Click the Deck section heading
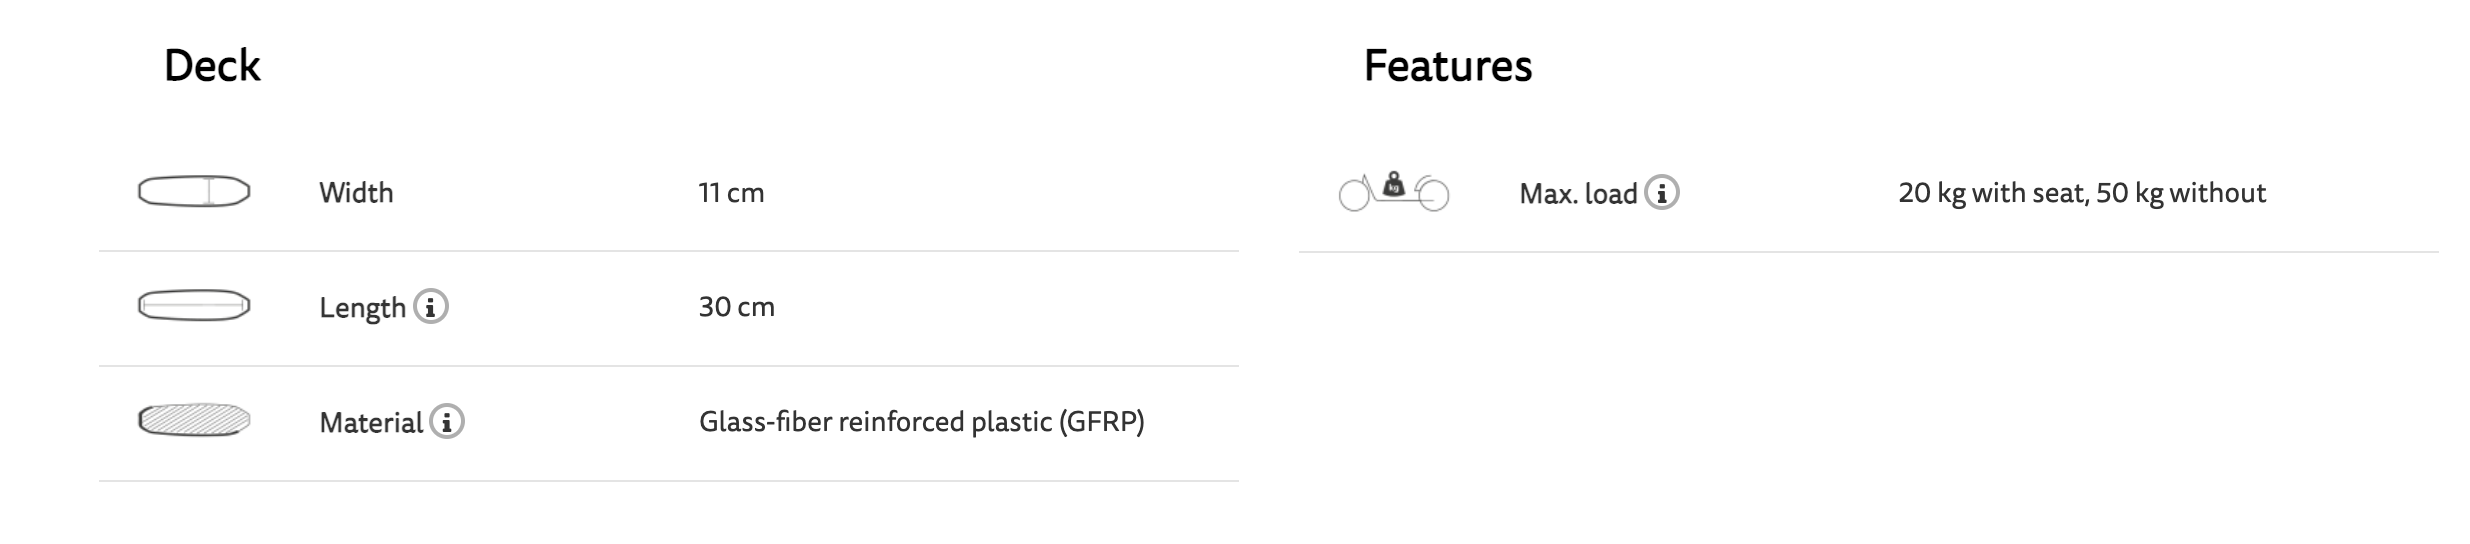Screen dimensions: 2470x544 [212, 66]
